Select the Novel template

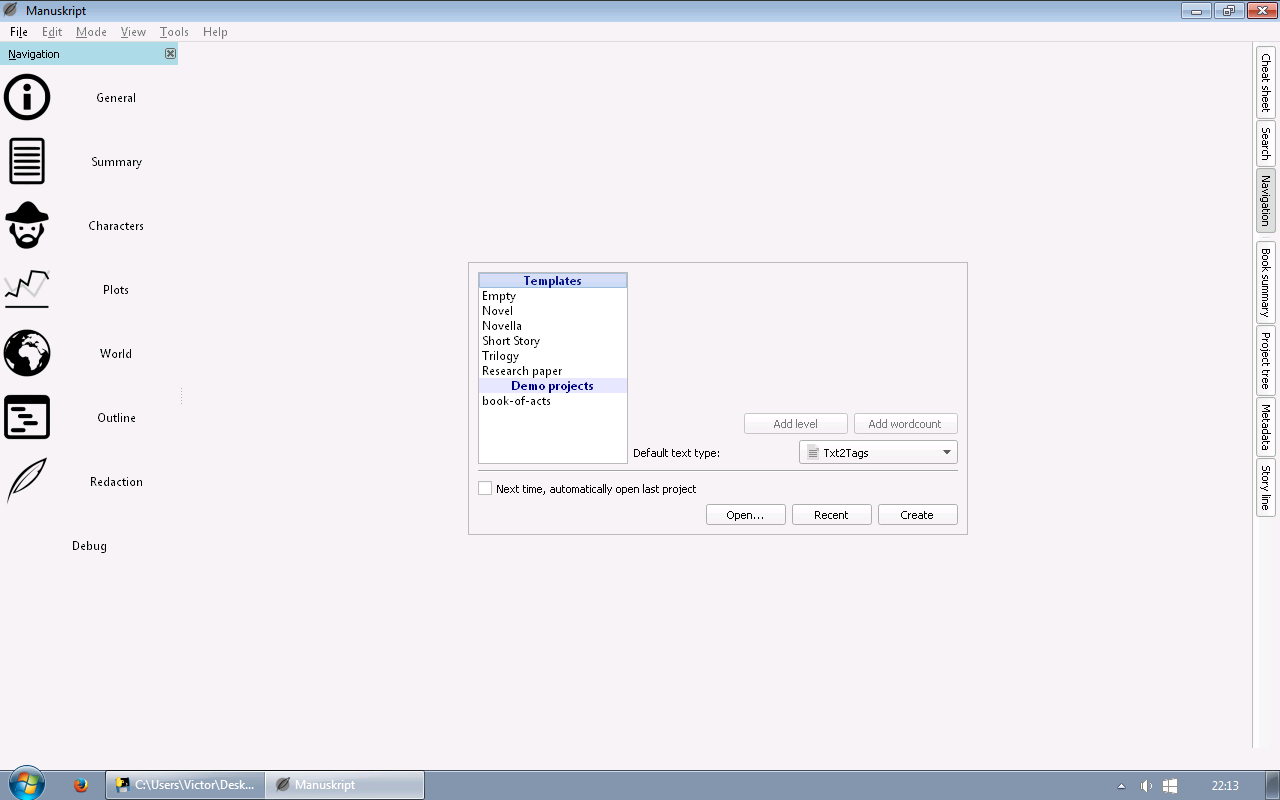point(553,311)
